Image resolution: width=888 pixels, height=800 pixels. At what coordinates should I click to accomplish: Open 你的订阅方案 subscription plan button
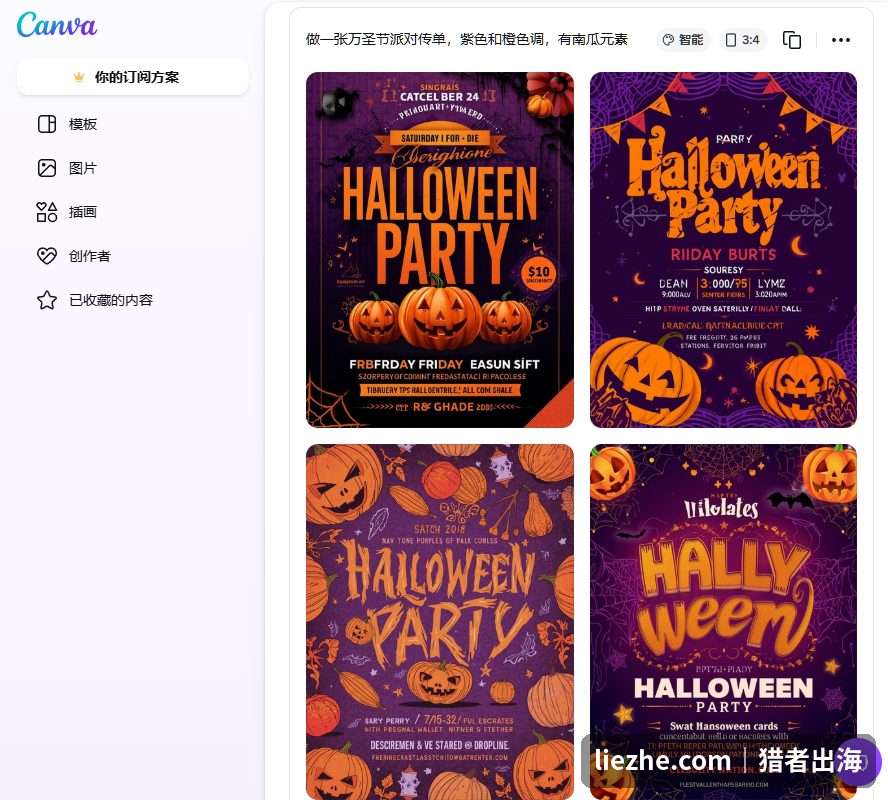click(x=133, y=77)
